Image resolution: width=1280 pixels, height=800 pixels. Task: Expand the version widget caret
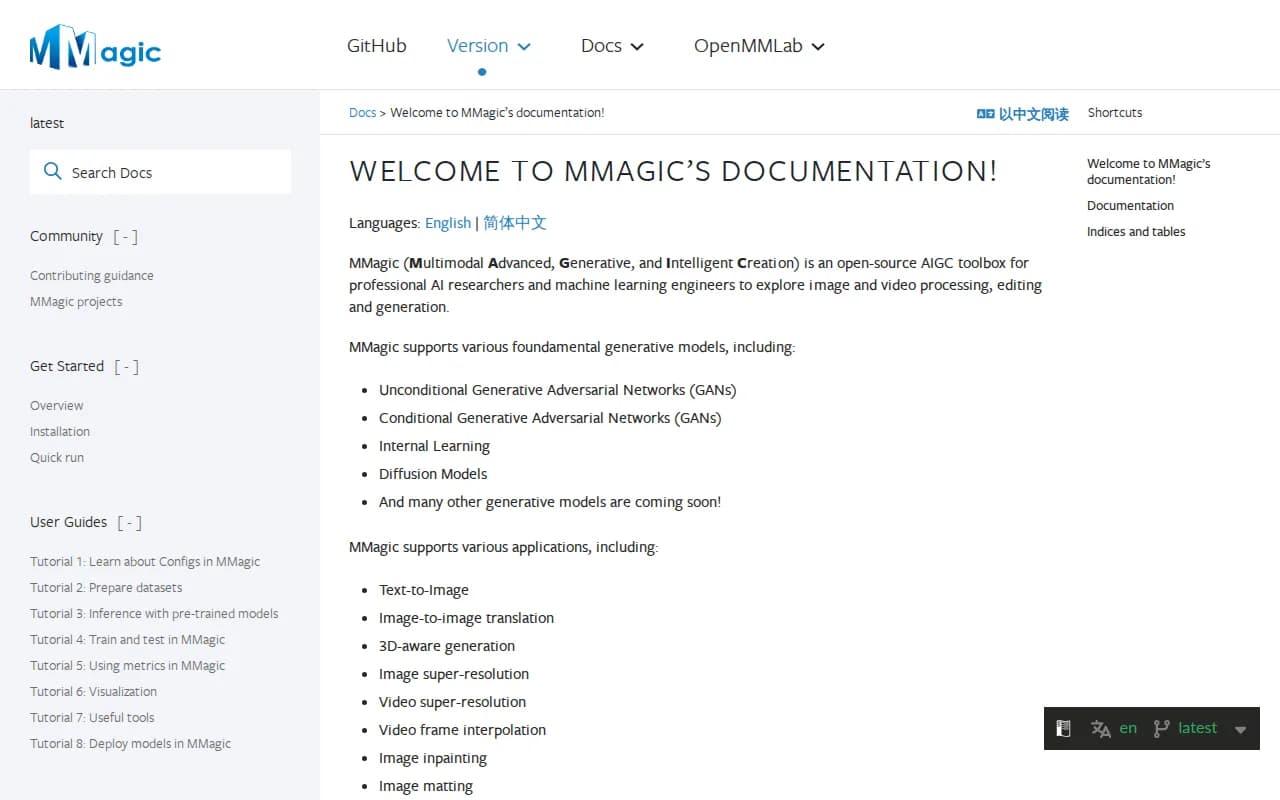tap(1240, 730)
